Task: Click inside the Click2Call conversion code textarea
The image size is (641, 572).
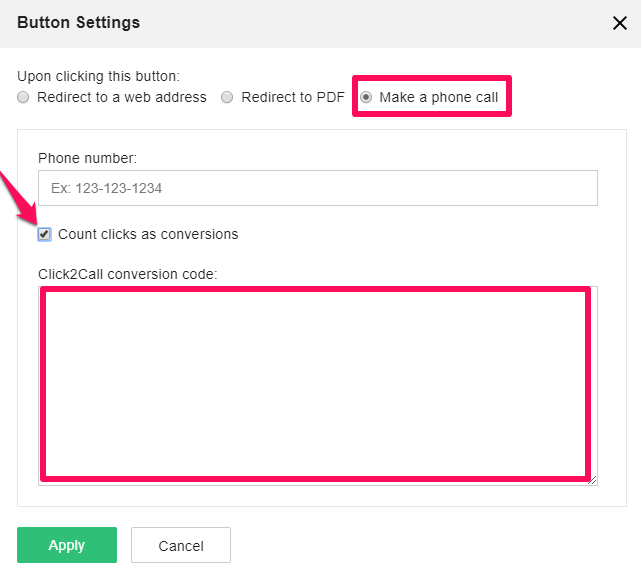Action: [315, 385]
